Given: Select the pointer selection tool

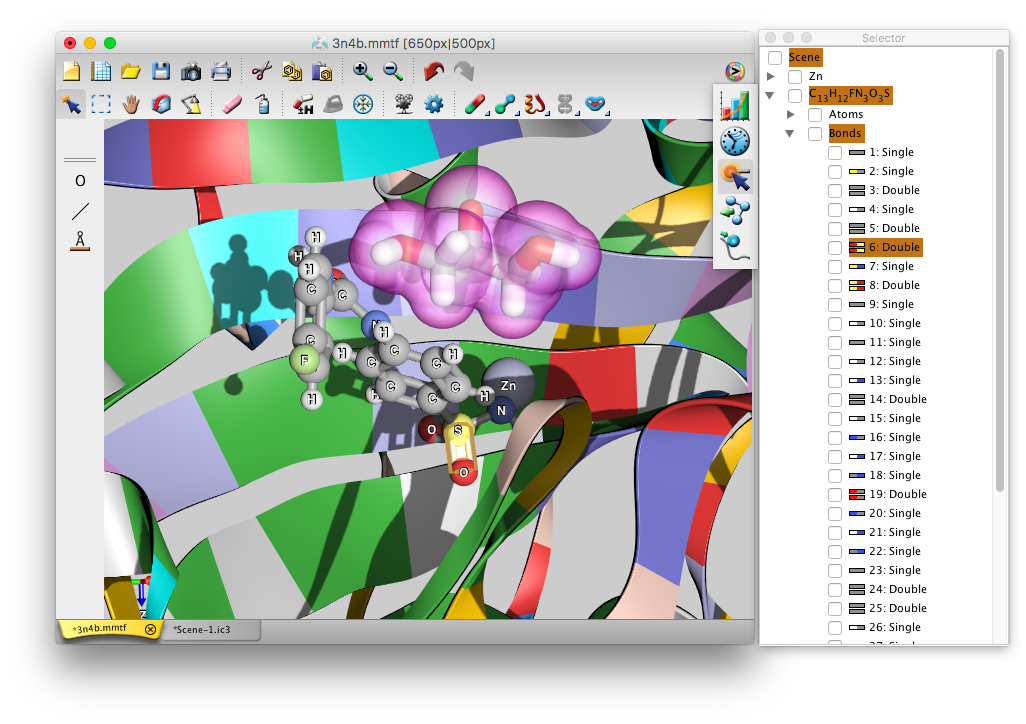Looking at the screenshot, I should click(71, 104).
